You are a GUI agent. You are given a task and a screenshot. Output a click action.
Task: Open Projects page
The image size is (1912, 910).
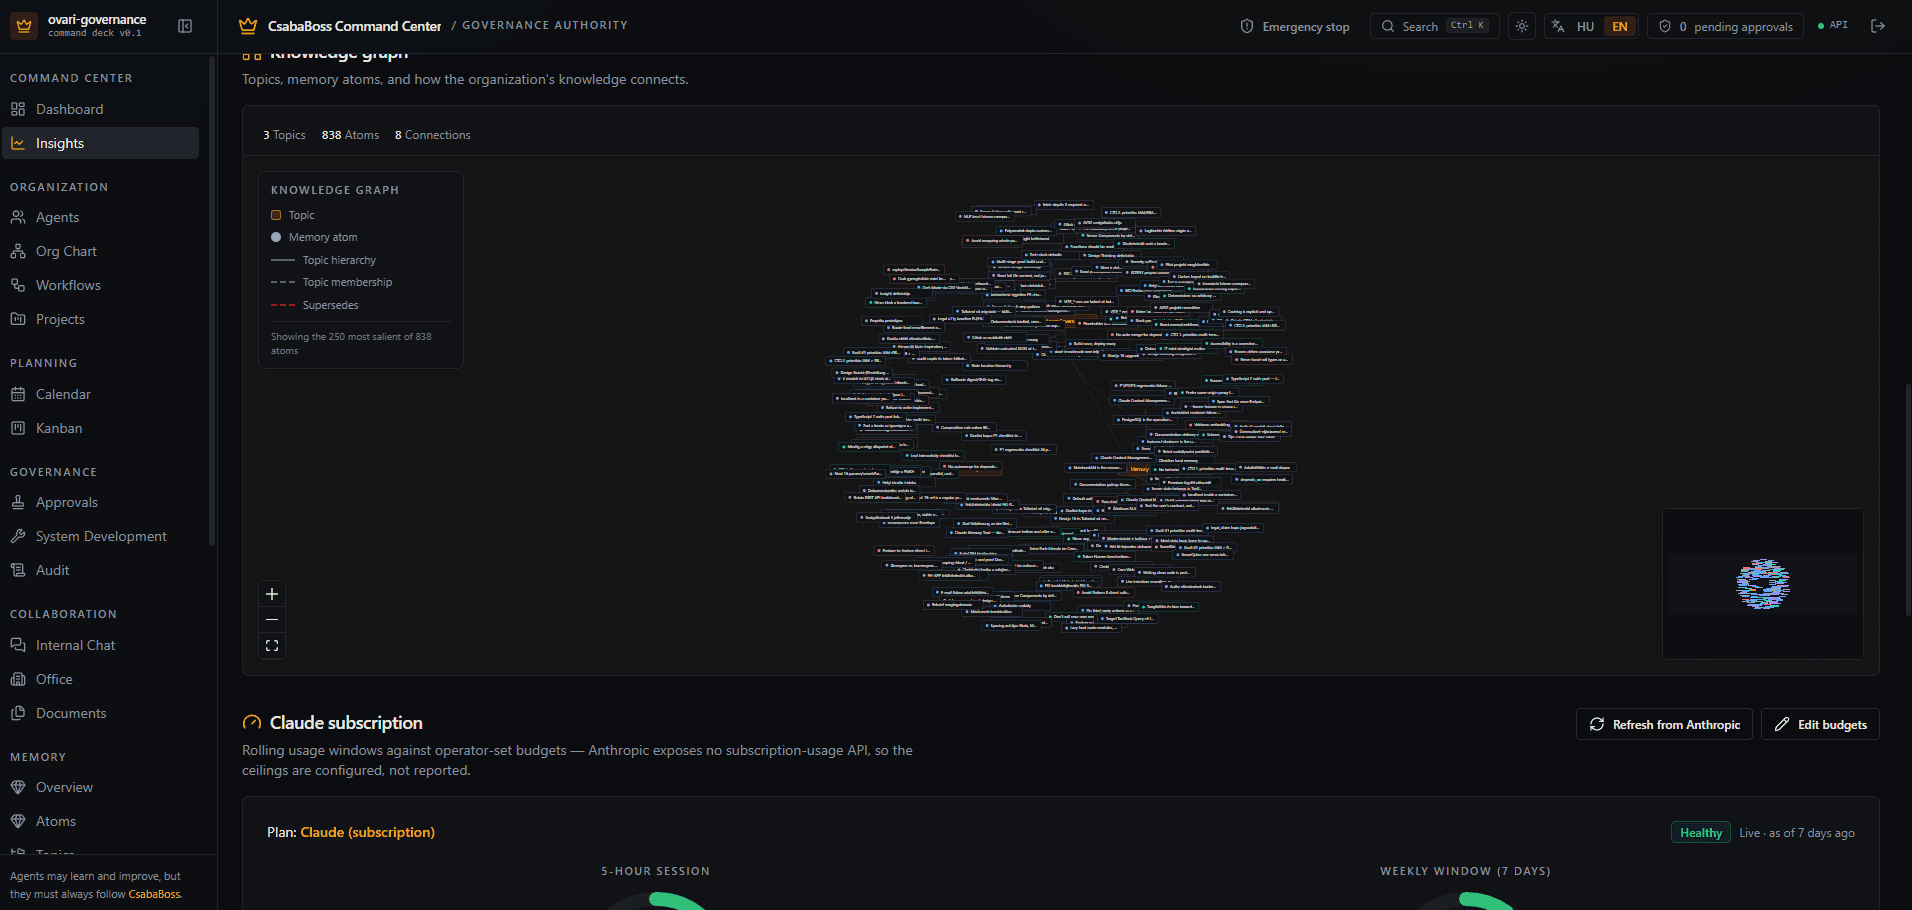[x=100, y=319]
